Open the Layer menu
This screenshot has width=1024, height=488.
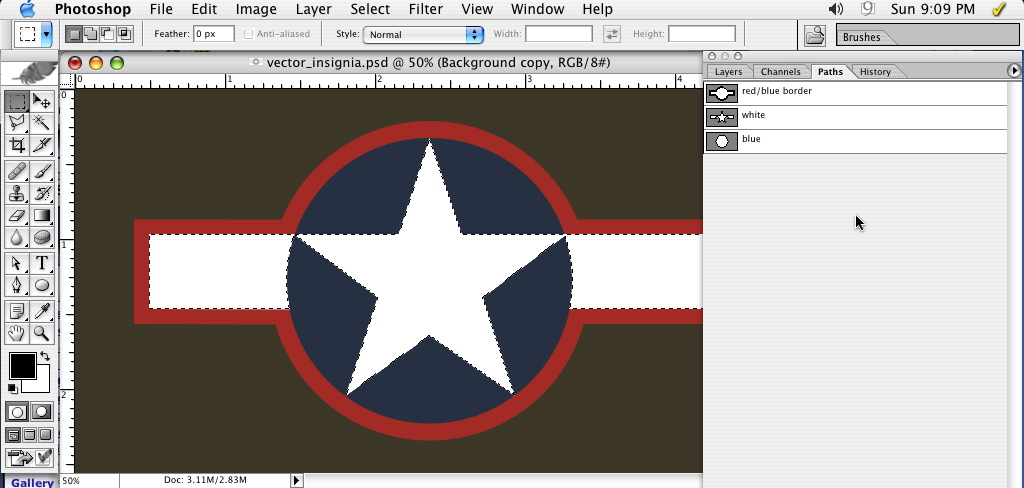click(313, 9)
